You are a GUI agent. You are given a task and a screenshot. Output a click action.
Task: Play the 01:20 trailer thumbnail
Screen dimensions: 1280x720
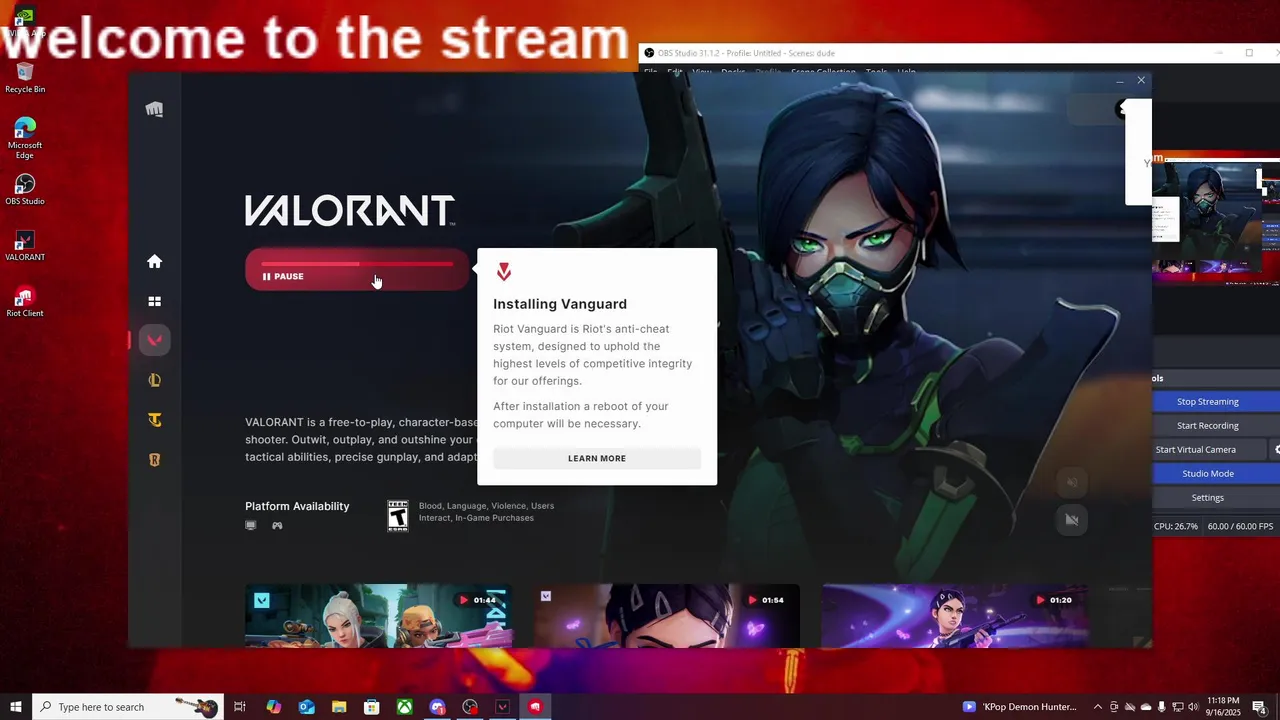pos(954,615)
